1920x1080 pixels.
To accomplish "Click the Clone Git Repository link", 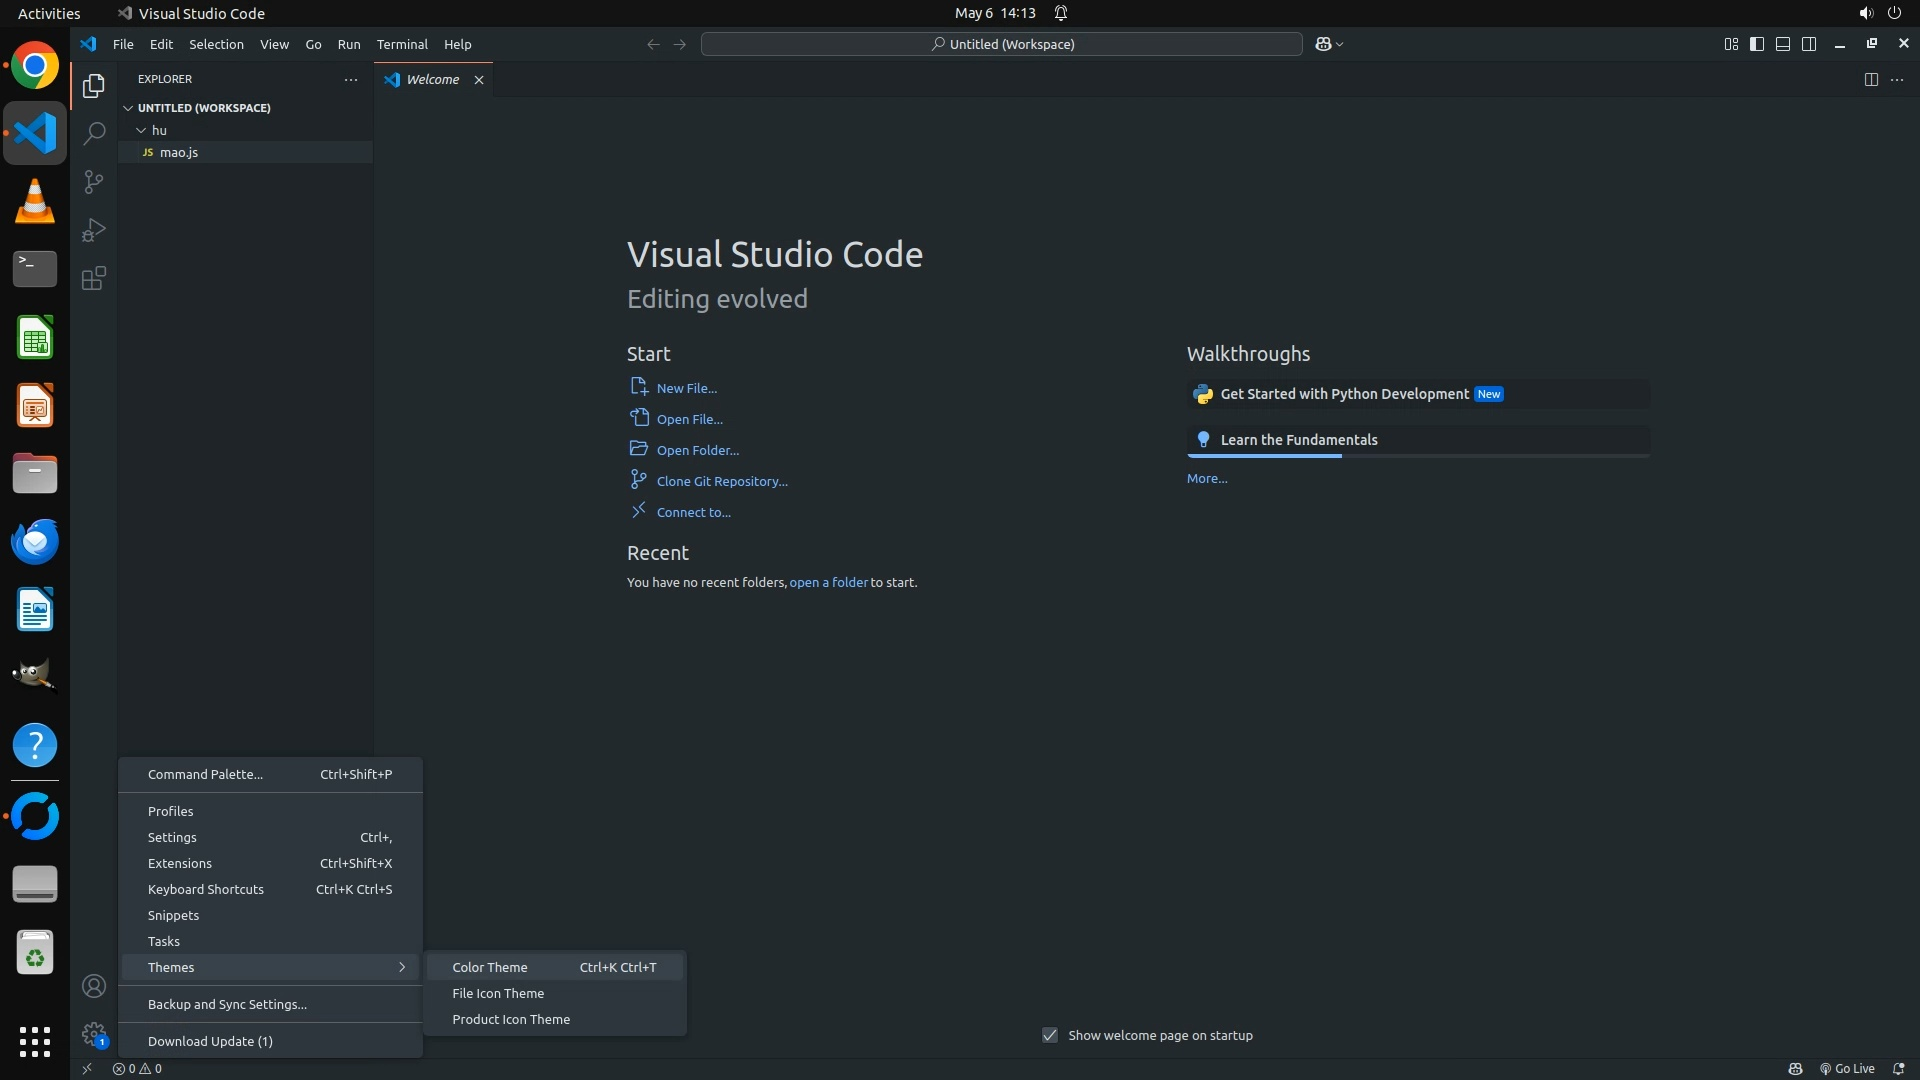I will tap(721, 481).
